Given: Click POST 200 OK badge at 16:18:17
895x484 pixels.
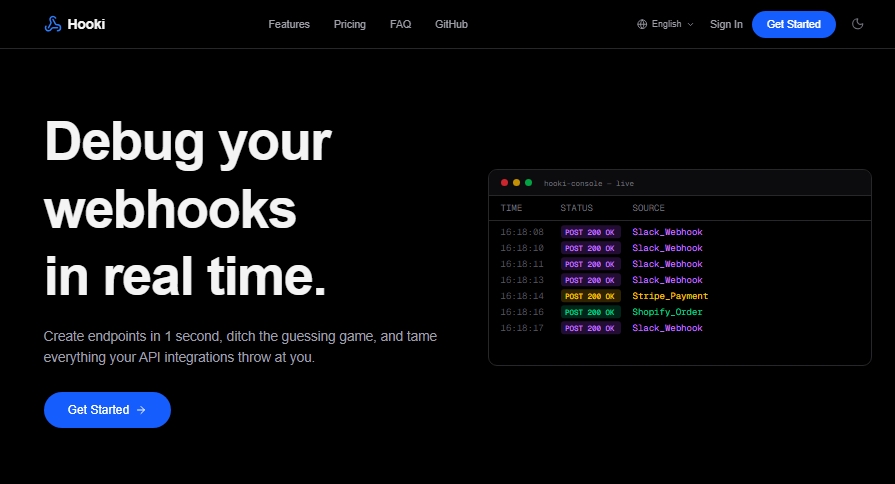Looking at the screenshot, I should (590, 328).
